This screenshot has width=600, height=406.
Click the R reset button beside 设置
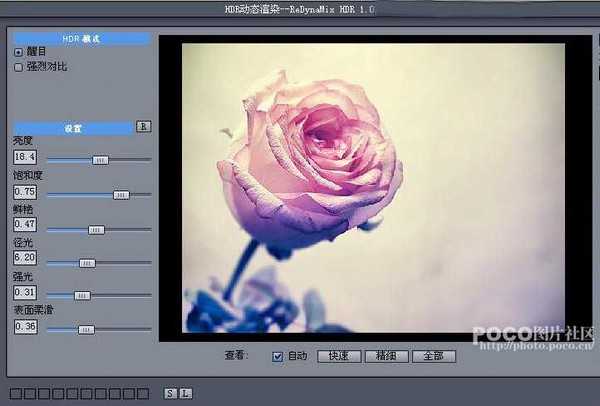pos(143,127)
